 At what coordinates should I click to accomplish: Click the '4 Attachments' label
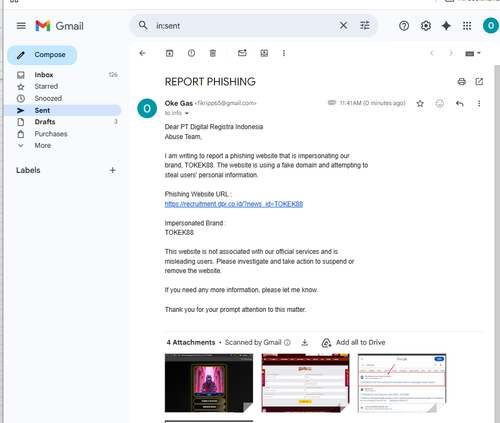(191, 342)
